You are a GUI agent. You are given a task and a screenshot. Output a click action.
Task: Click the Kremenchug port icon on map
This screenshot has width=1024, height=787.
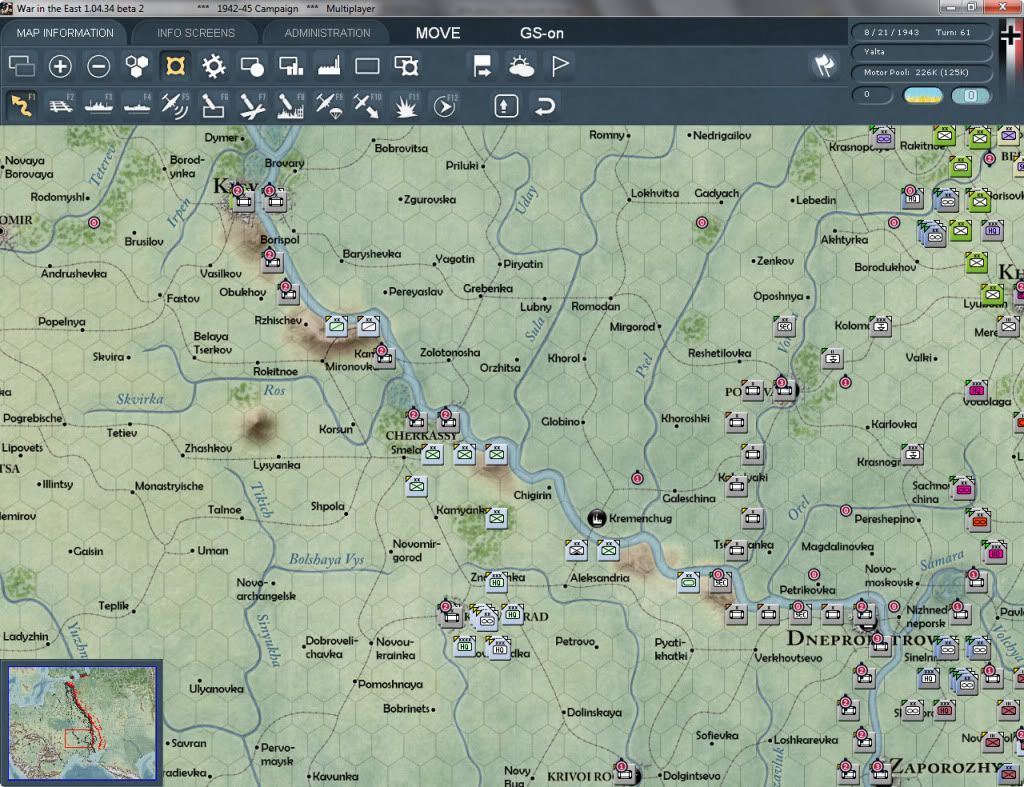coord(596,519)
